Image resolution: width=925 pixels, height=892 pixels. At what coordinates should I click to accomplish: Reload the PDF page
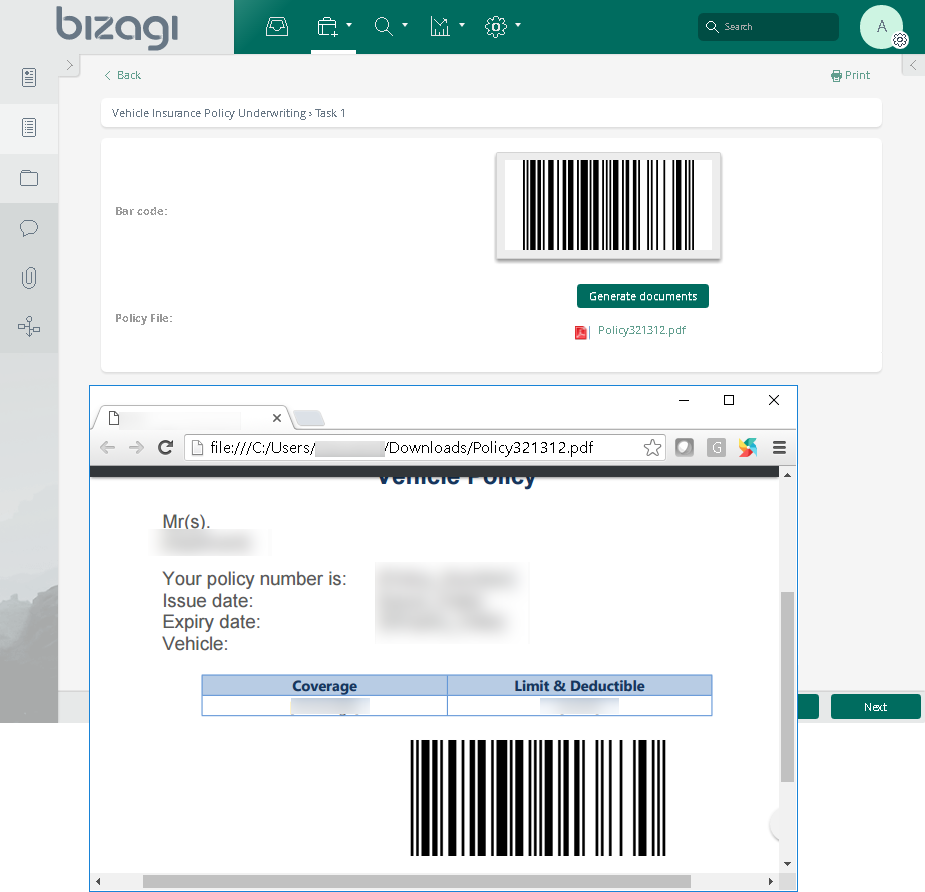point(166,447)
